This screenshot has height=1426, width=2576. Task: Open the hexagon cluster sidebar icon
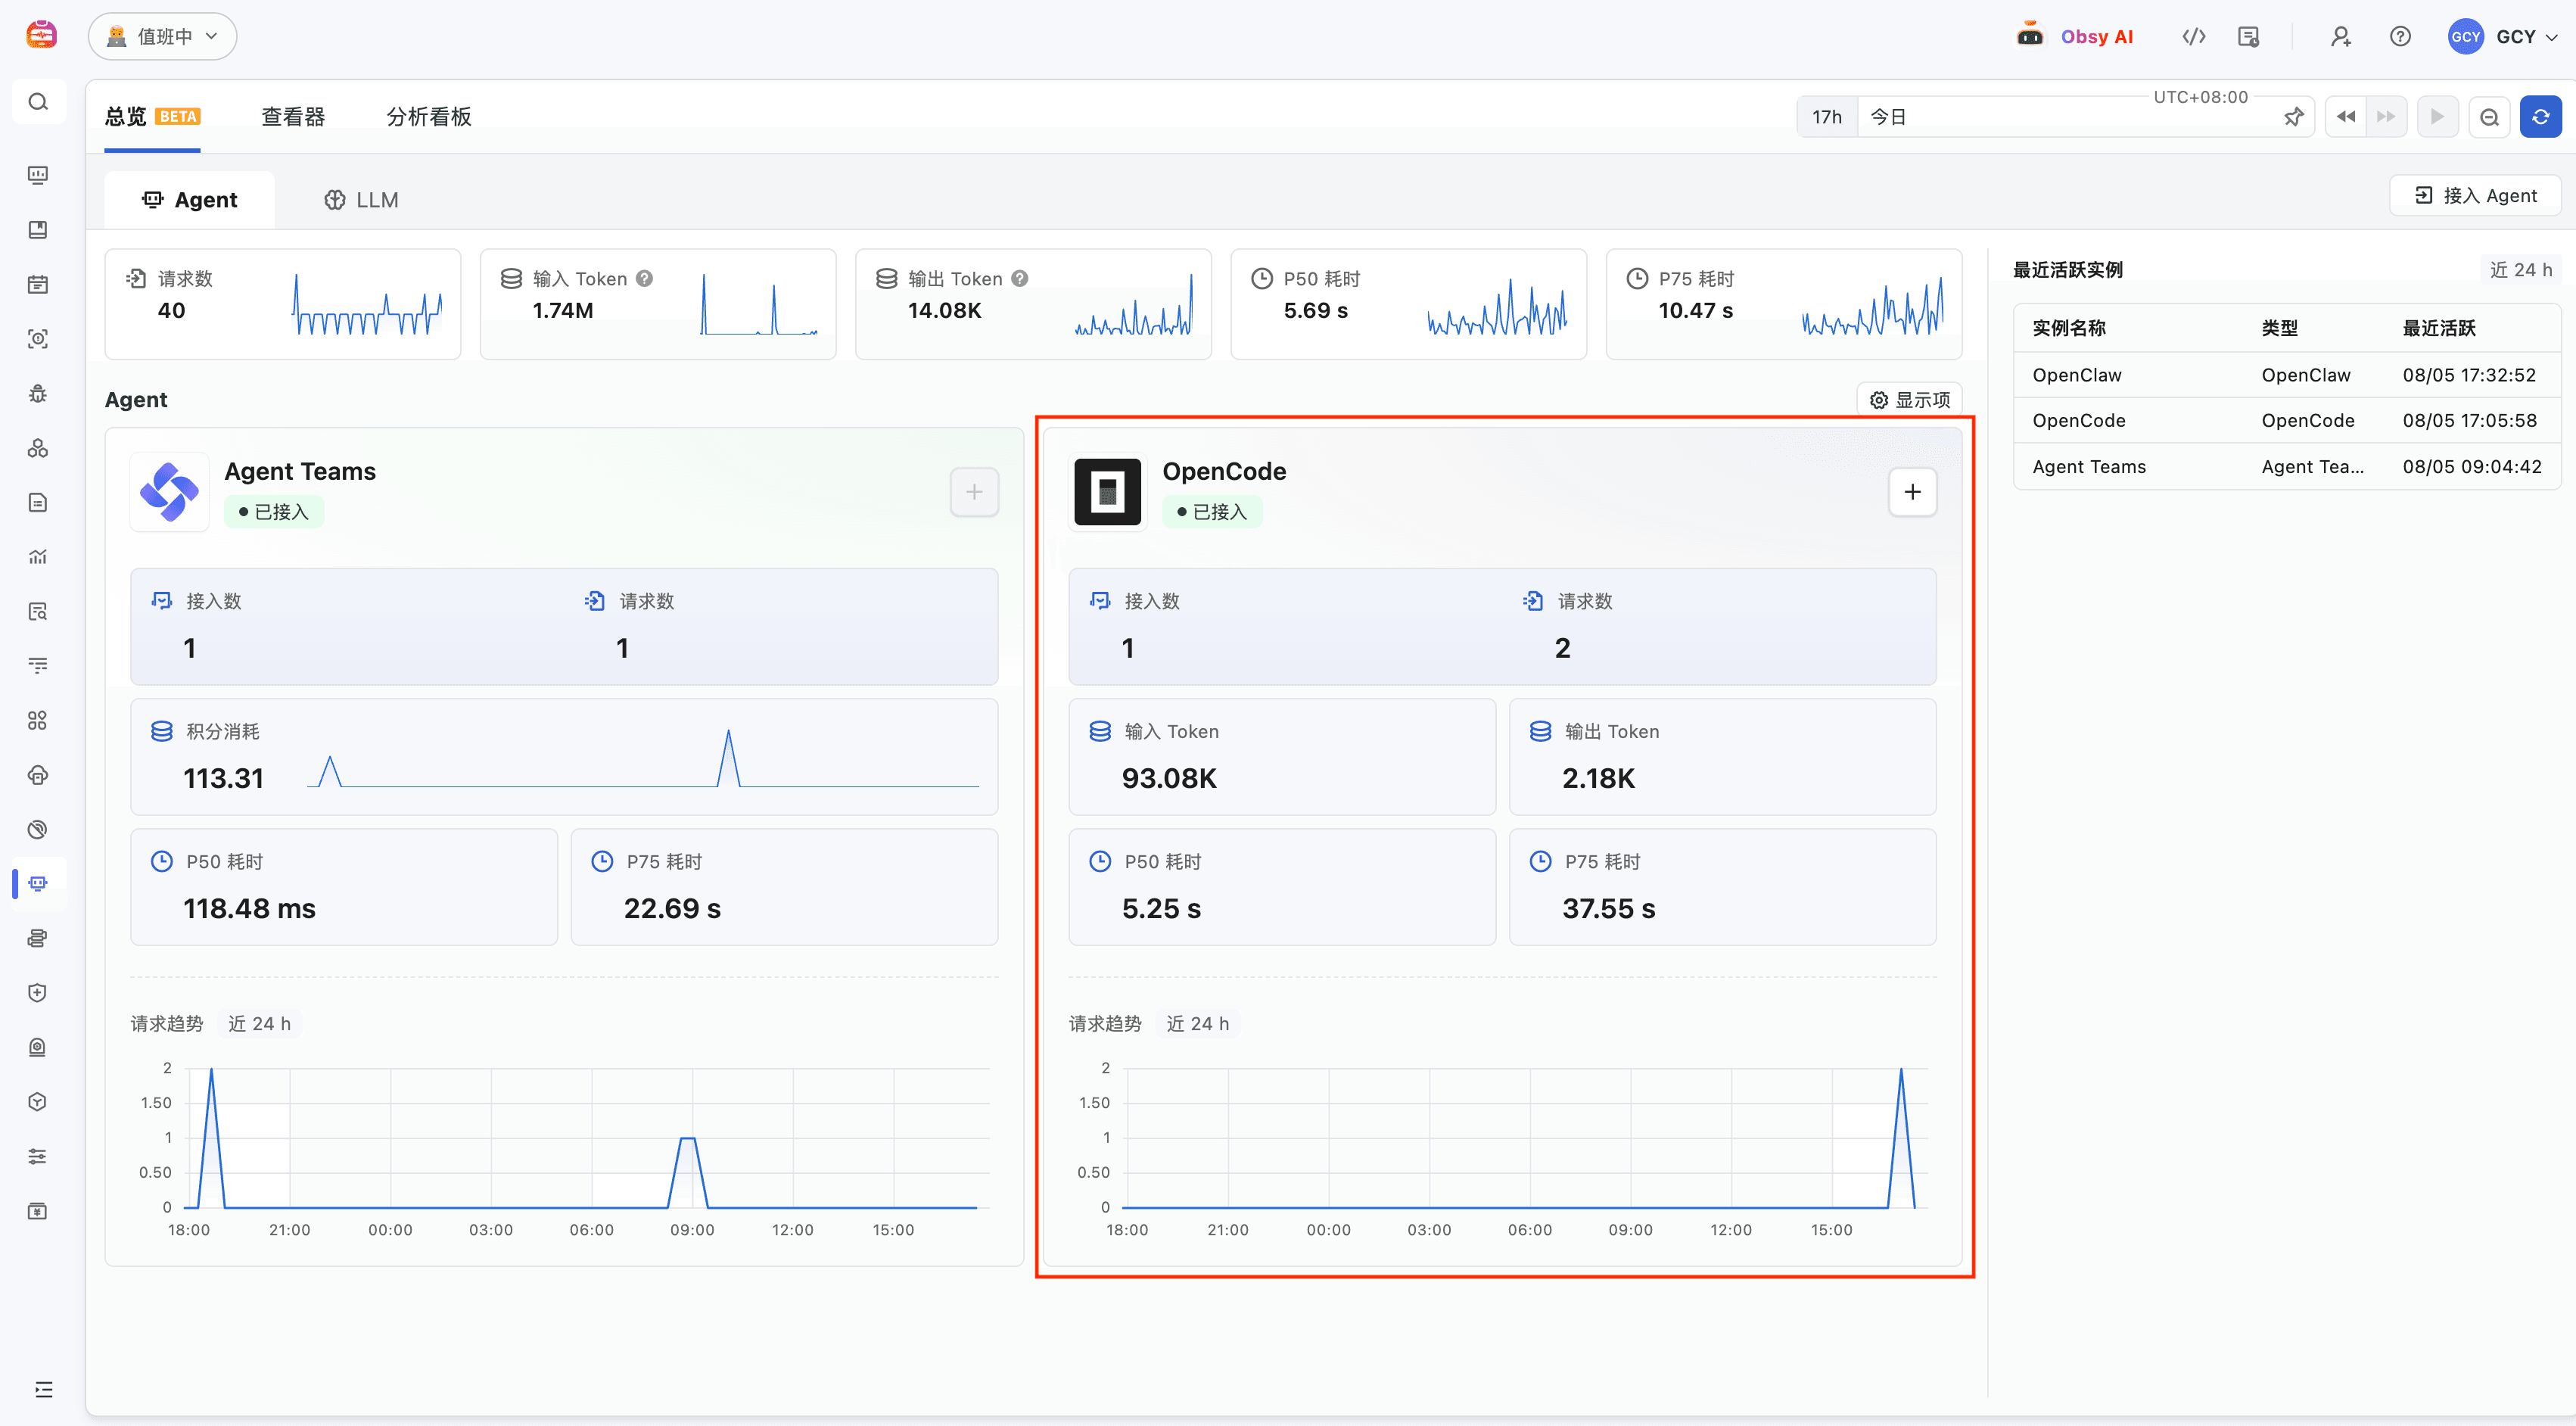[x=38, y=448]
